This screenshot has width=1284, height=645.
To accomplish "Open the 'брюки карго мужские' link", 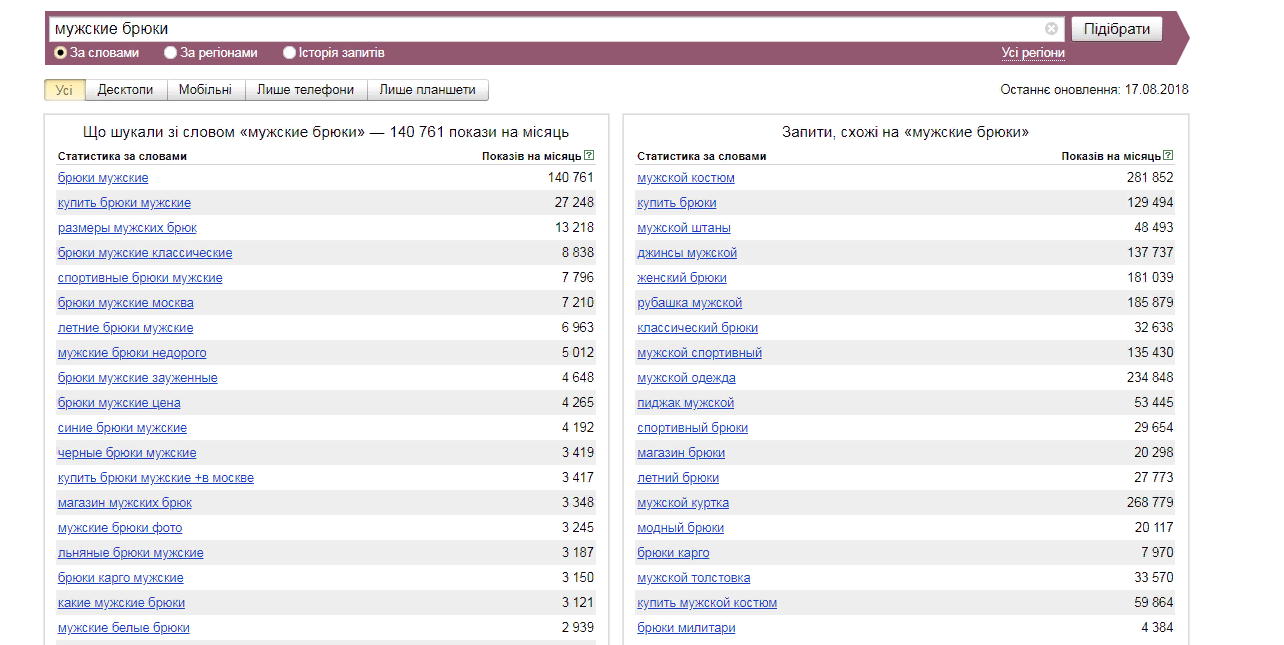I will [121, 578].
